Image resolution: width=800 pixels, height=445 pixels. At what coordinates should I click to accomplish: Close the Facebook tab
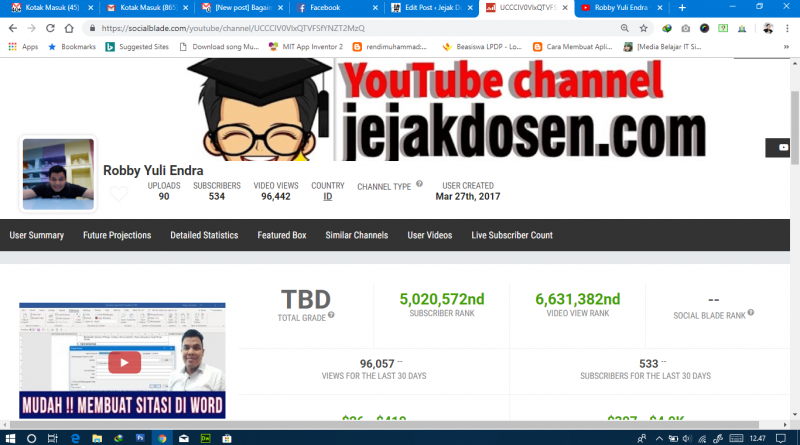(x=375, y=8)
